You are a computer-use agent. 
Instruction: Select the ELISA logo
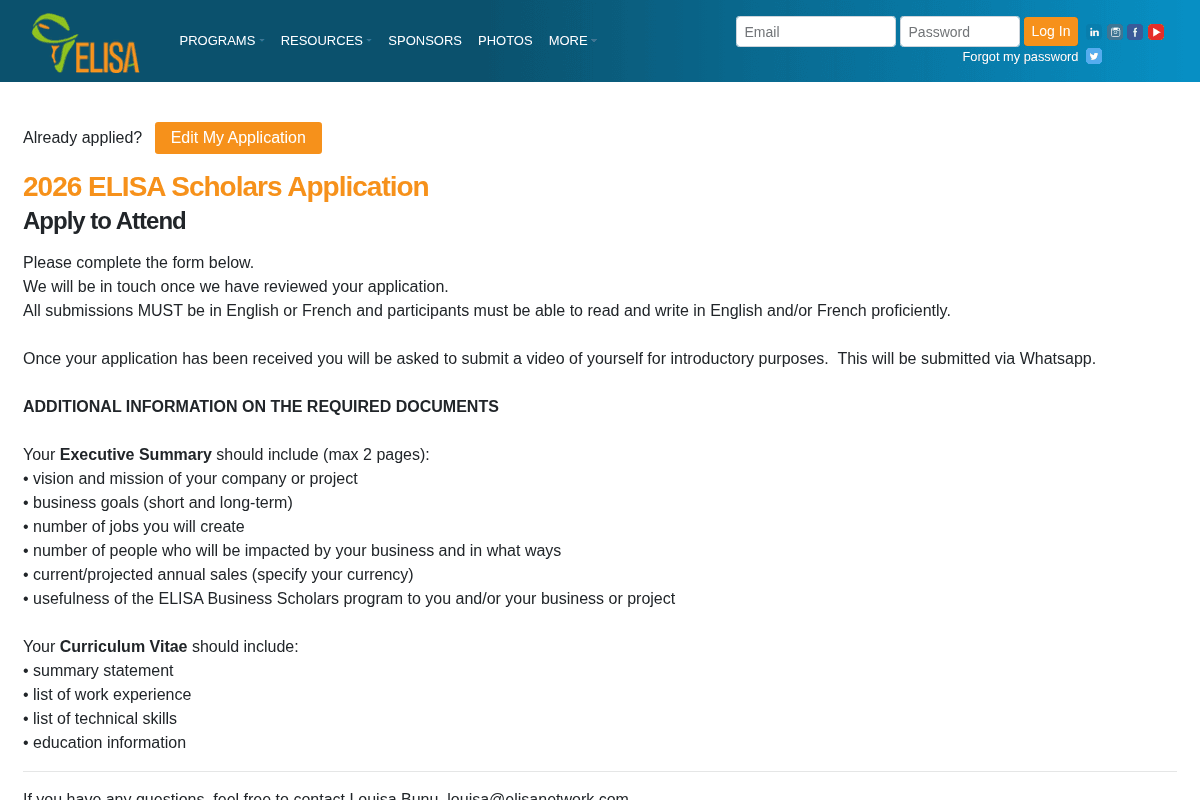86,41
